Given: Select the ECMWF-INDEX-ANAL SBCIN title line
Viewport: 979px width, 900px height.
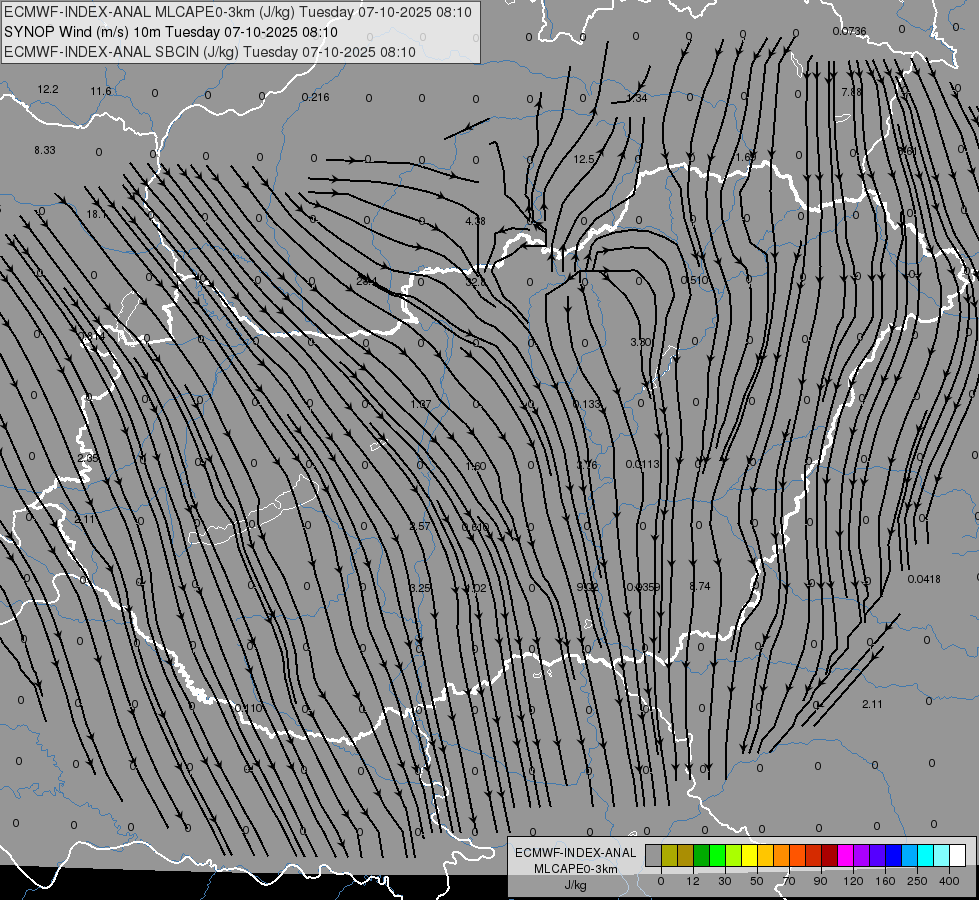Looking at the screenshot, I should [210, 52].
